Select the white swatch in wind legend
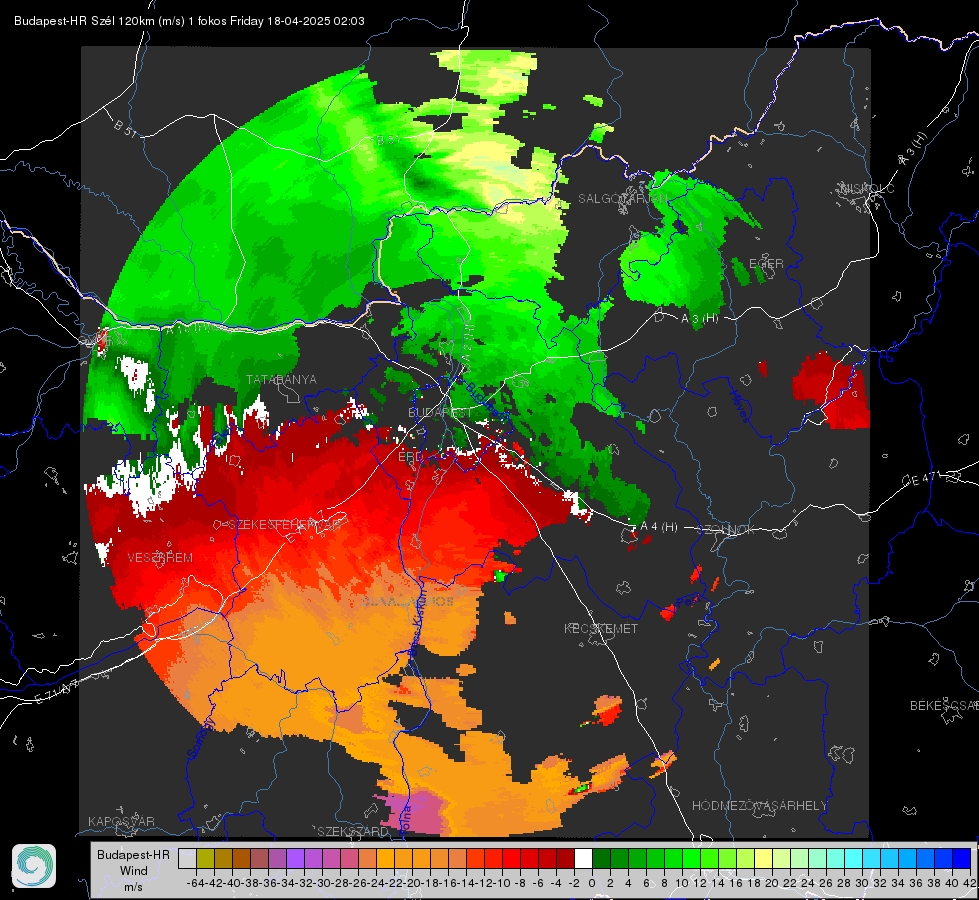Viewport: 979px width, 900px height. coord(583,859)
